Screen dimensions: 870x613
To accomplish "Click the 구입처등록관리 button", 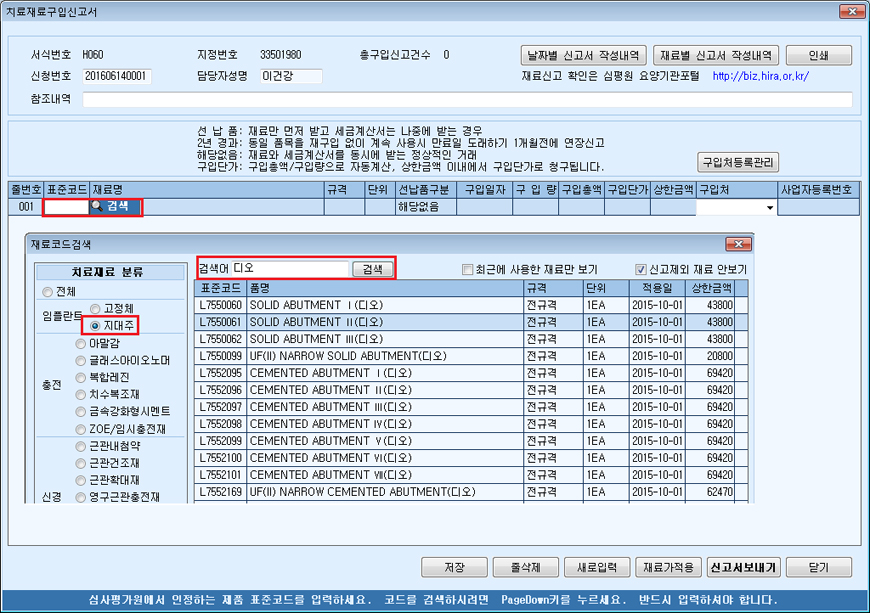I will click(x=738, y=162).
